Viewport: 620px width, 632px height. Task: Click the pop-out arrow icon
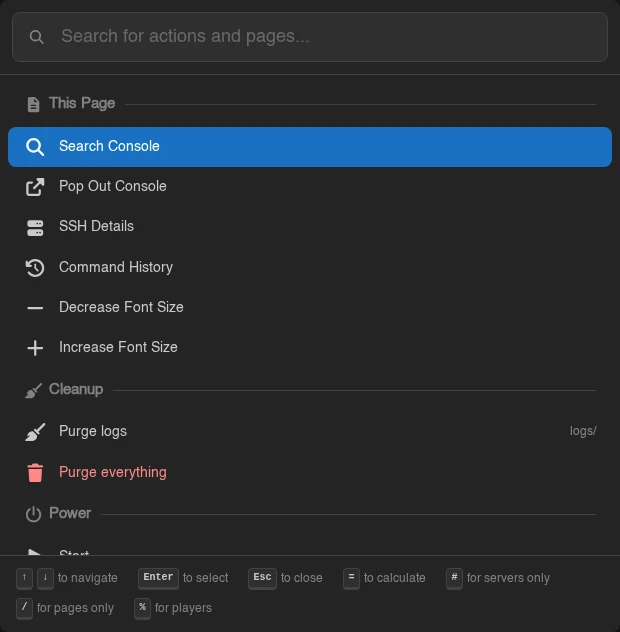35,187
